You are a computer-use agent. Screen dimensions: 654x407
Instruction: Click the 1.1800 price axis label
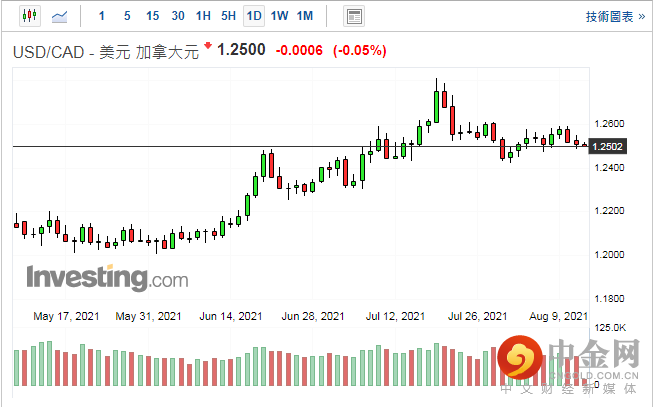pyautogui.click(x=609, y=299)
